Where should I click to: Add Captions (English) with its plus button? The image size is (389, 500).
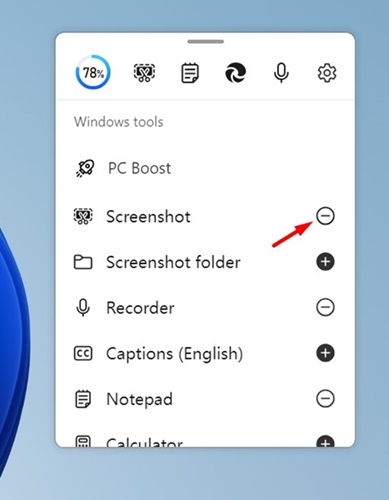[x=325, y=353]
